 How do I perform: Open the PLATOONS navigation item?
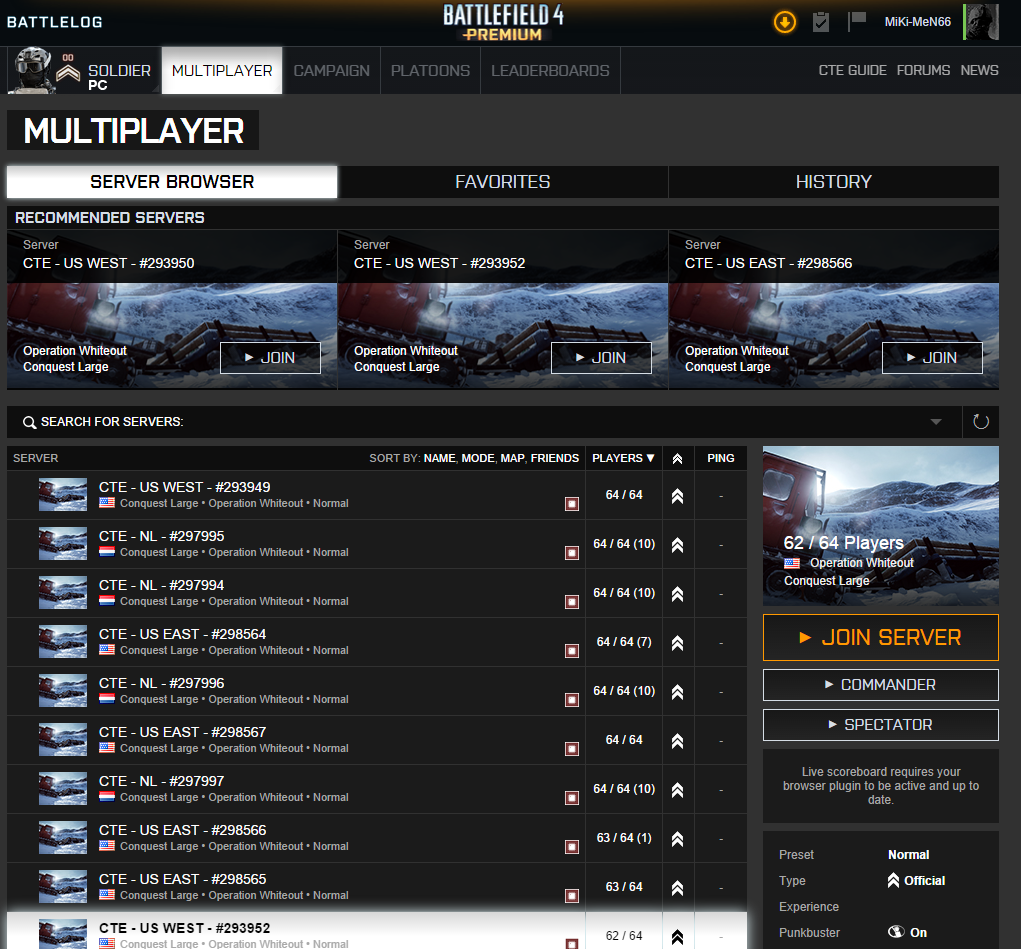[430, 70]
